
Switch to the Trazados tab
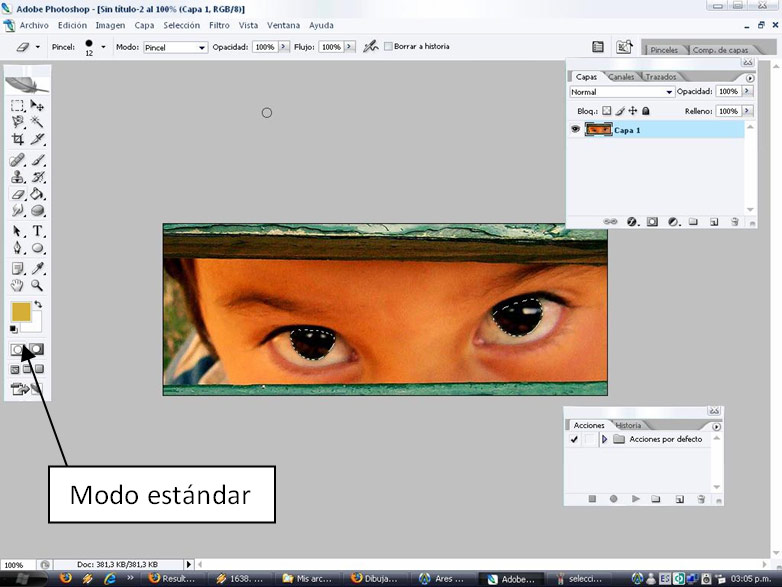coord(661,77)
